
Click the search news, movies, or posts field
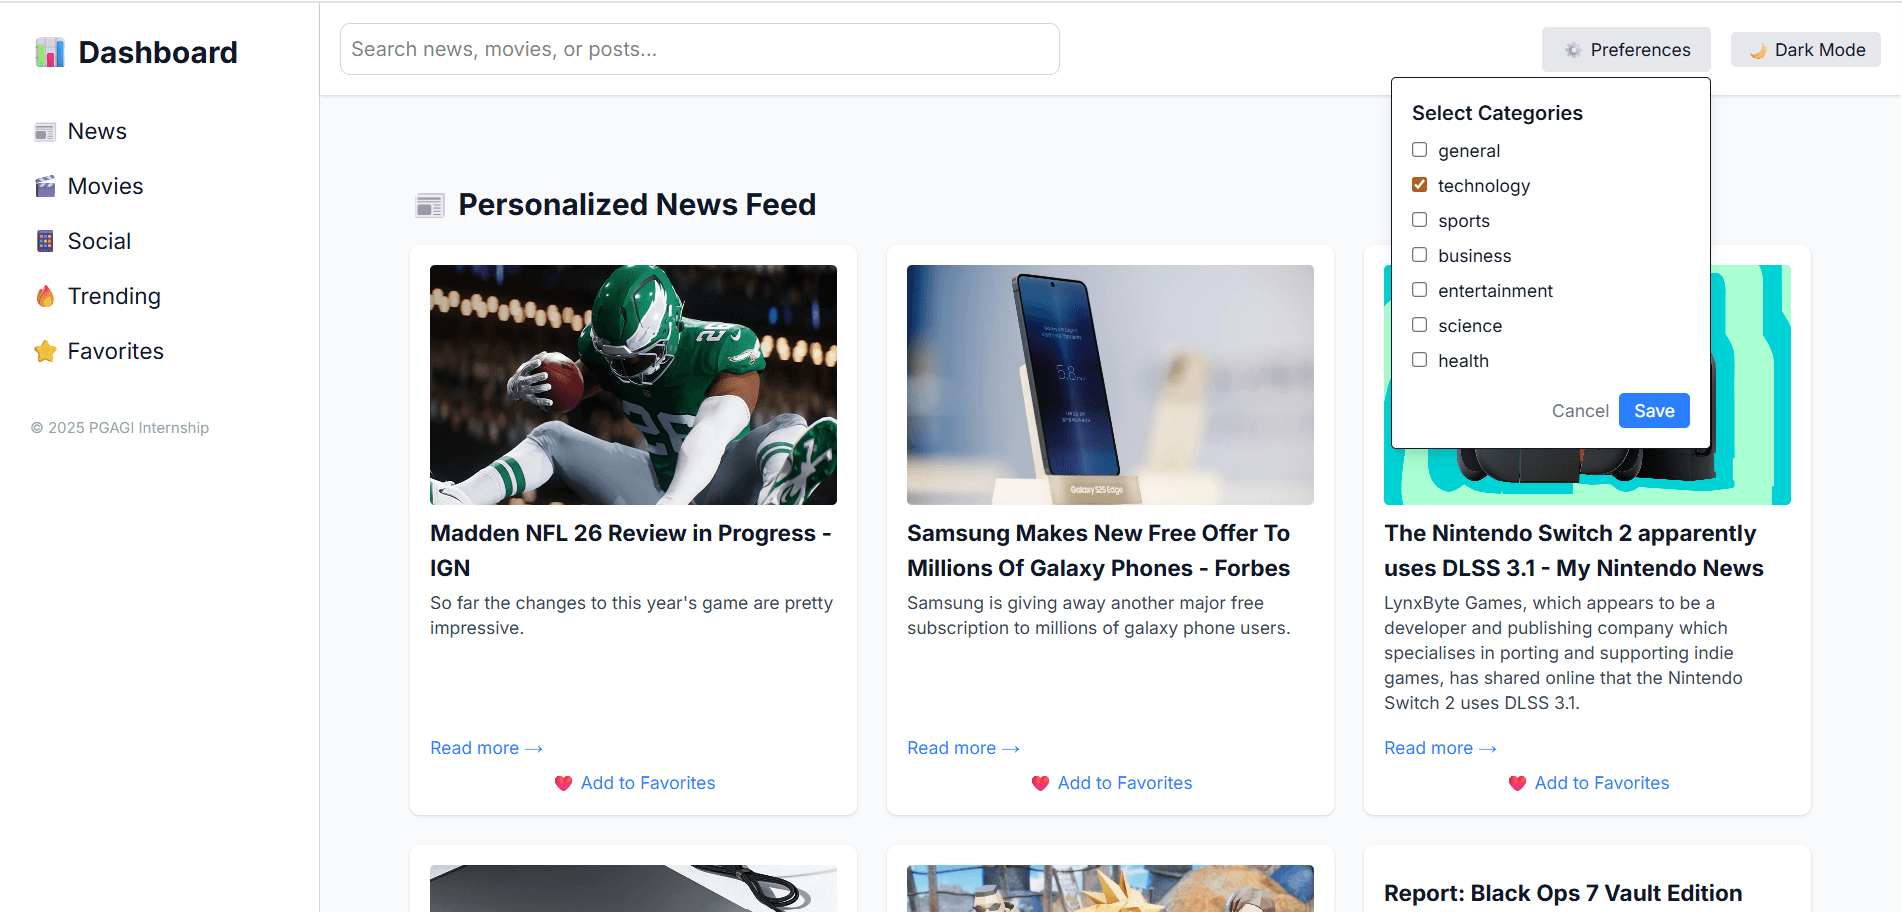[700, 50]
